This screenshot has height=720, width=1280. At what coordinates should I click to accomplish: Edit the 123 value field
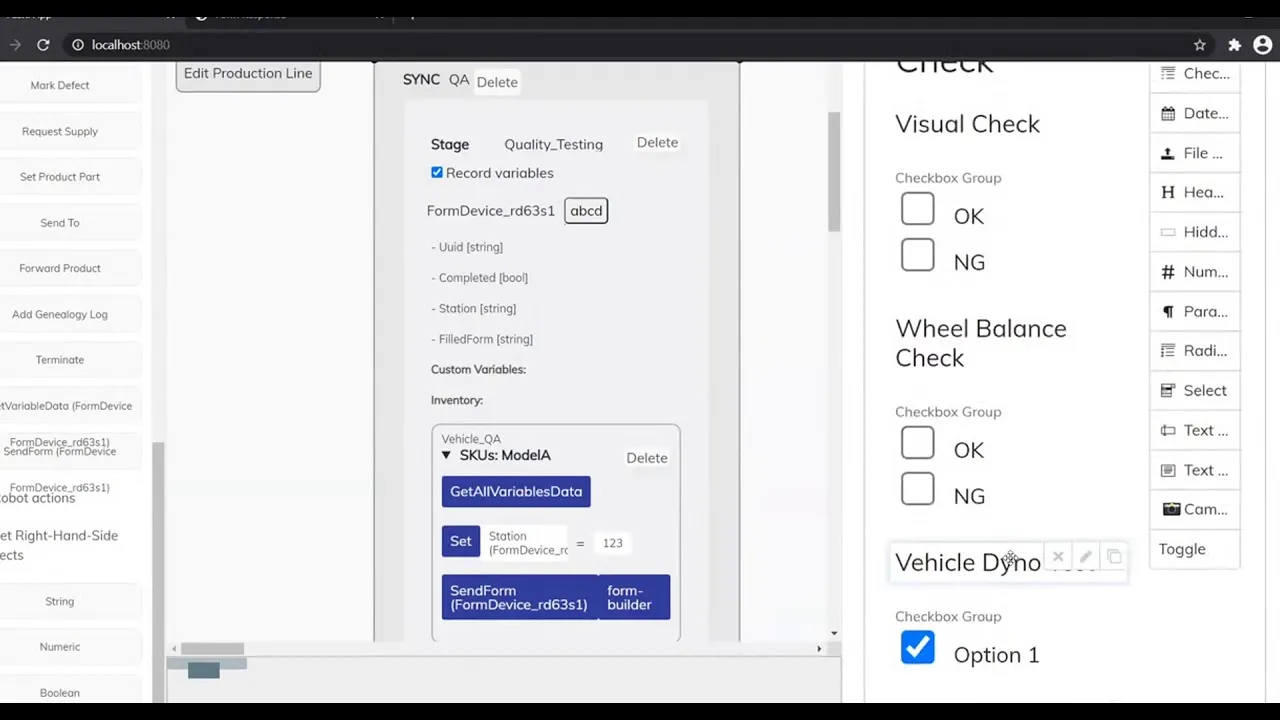coord(612,543)
